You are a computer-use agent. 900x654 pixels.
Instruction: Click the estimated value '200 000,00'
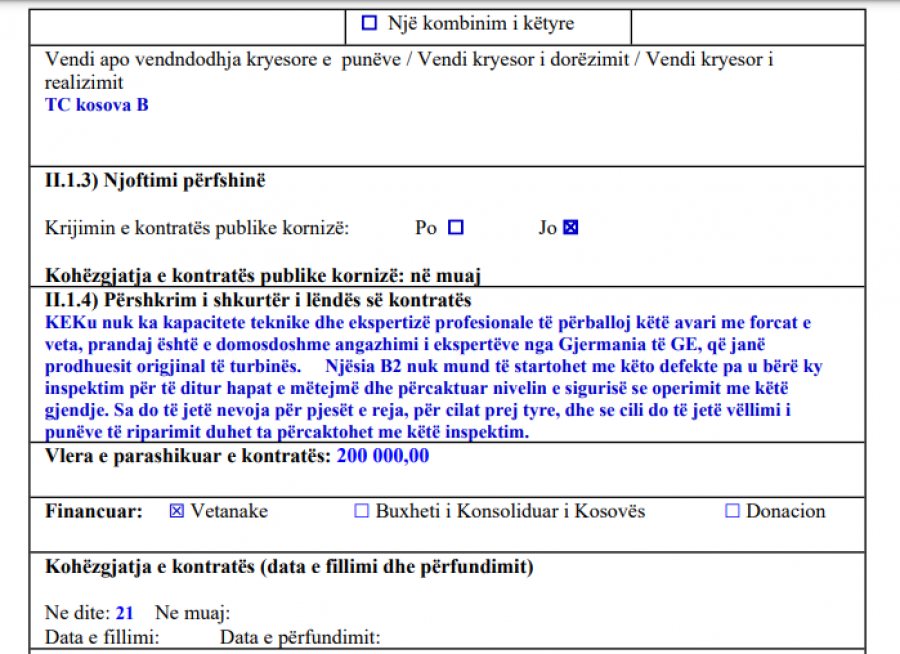(x=383, y=456)
